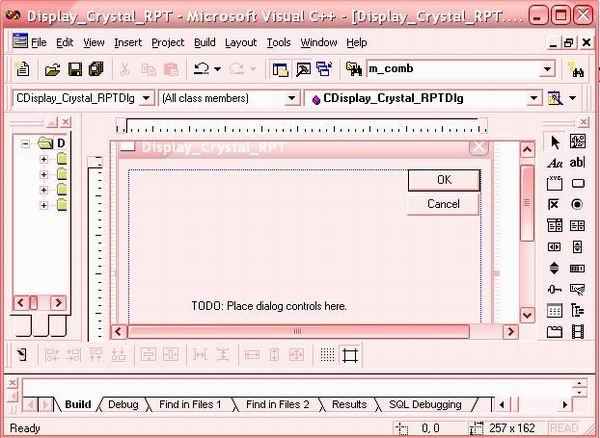Choose the Slider control tool

click(x=554, y=289)
